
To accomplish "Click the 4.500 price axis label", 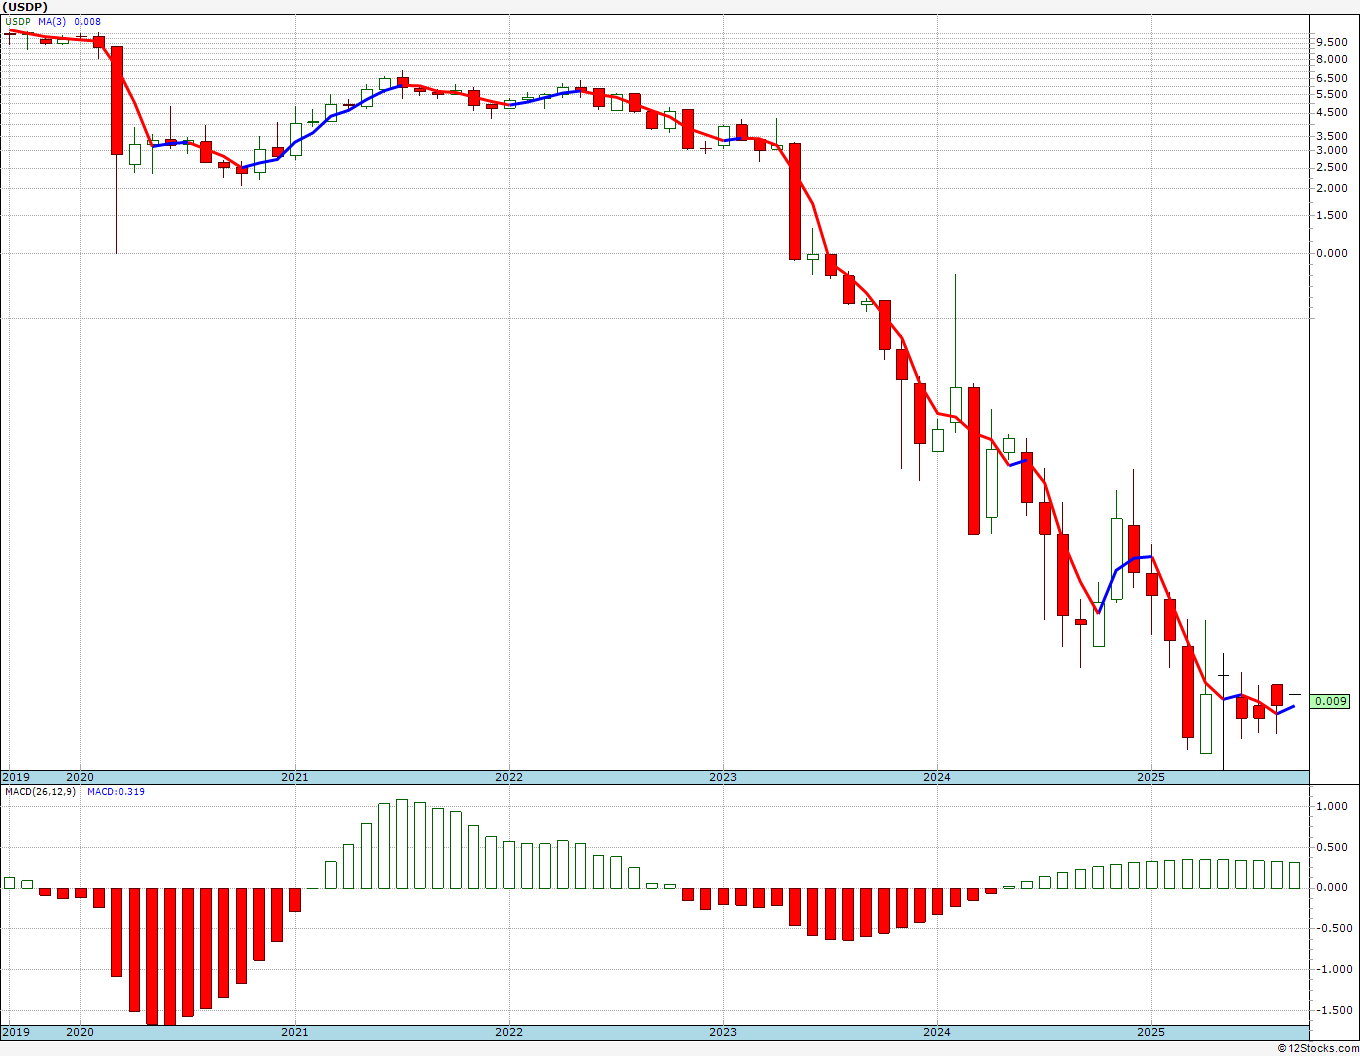I will tap(1332, 112).
